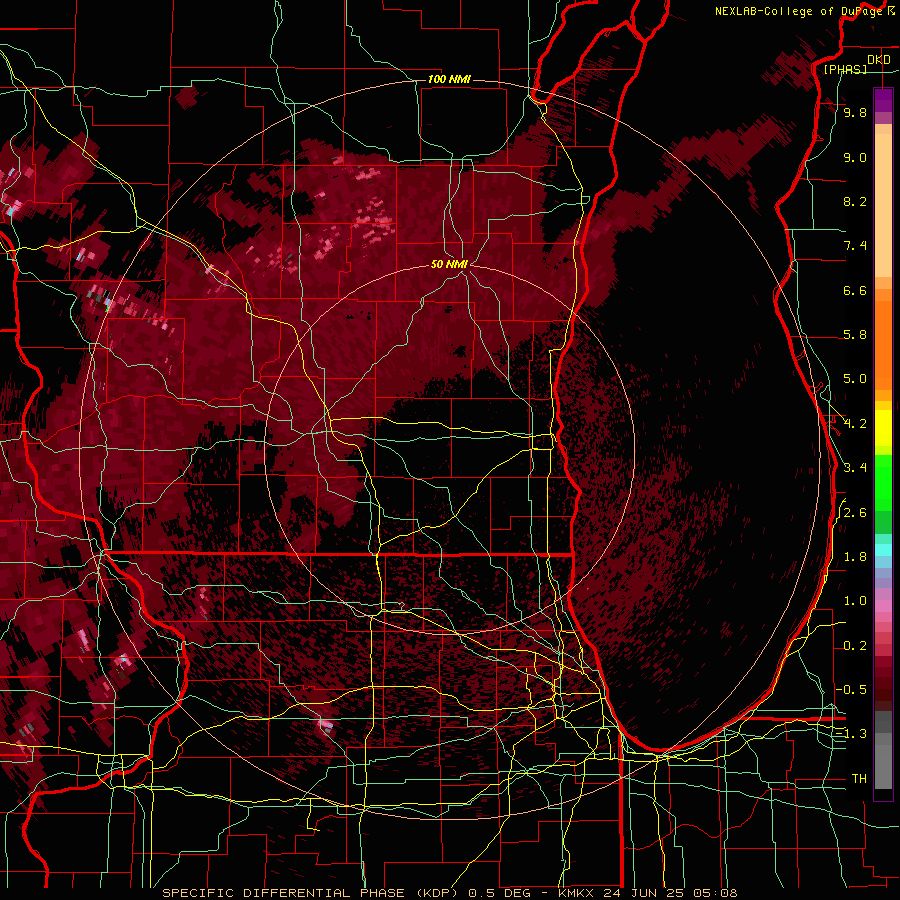The width and height of the screenshot is (900, 900).
Task: Click the 100 NMI range ring label
Action: 449,79
